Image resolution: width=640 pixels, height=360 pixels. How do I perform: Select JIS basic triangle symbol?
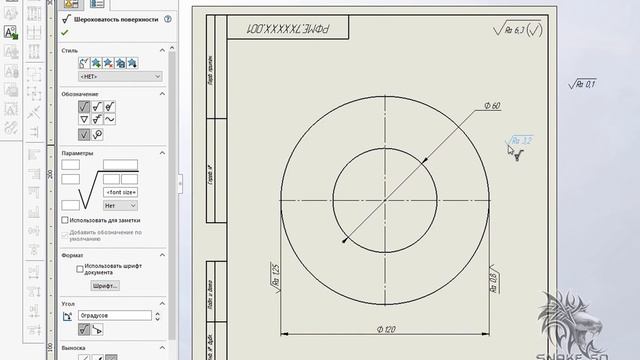(84, 119)
